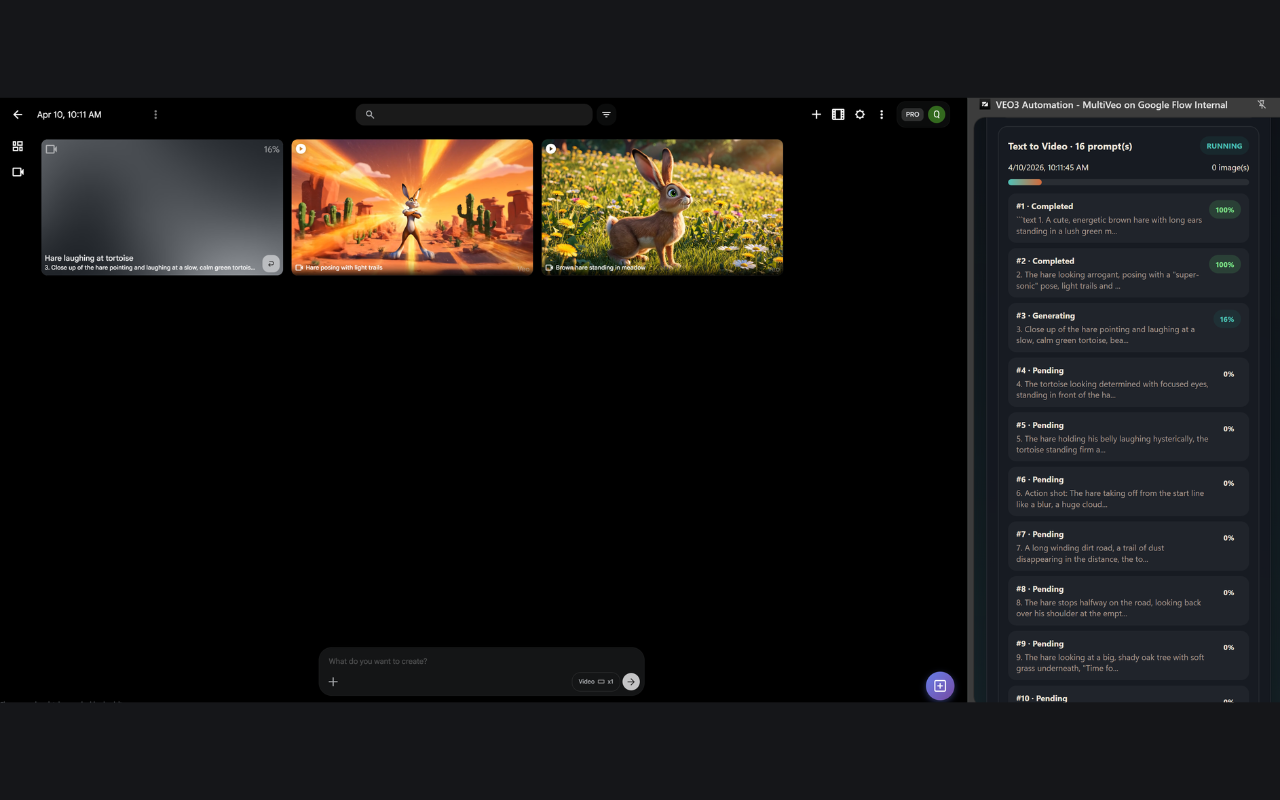Switch to the grid view sidebar icon
Viewport: 1280px width, 800px height.
[18, 146]
